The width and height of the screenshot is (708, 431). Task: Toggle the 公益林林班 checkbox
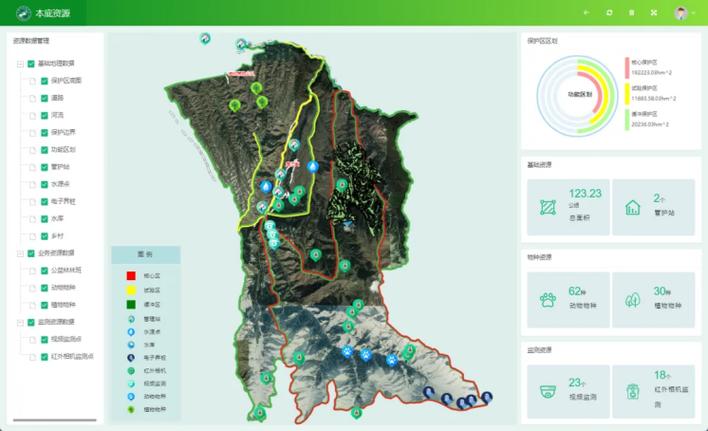coord(44,271)
